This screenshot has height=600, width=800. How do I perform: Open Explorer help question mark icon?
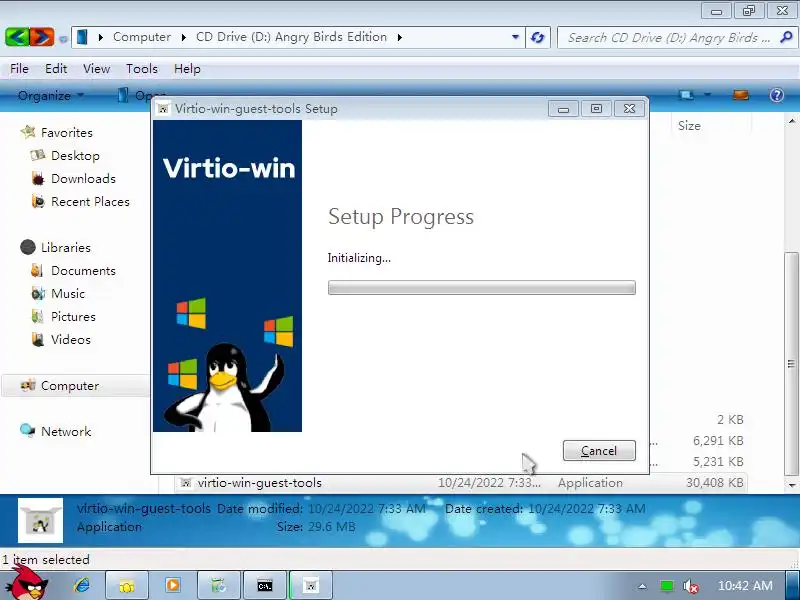tap(777, 95)
